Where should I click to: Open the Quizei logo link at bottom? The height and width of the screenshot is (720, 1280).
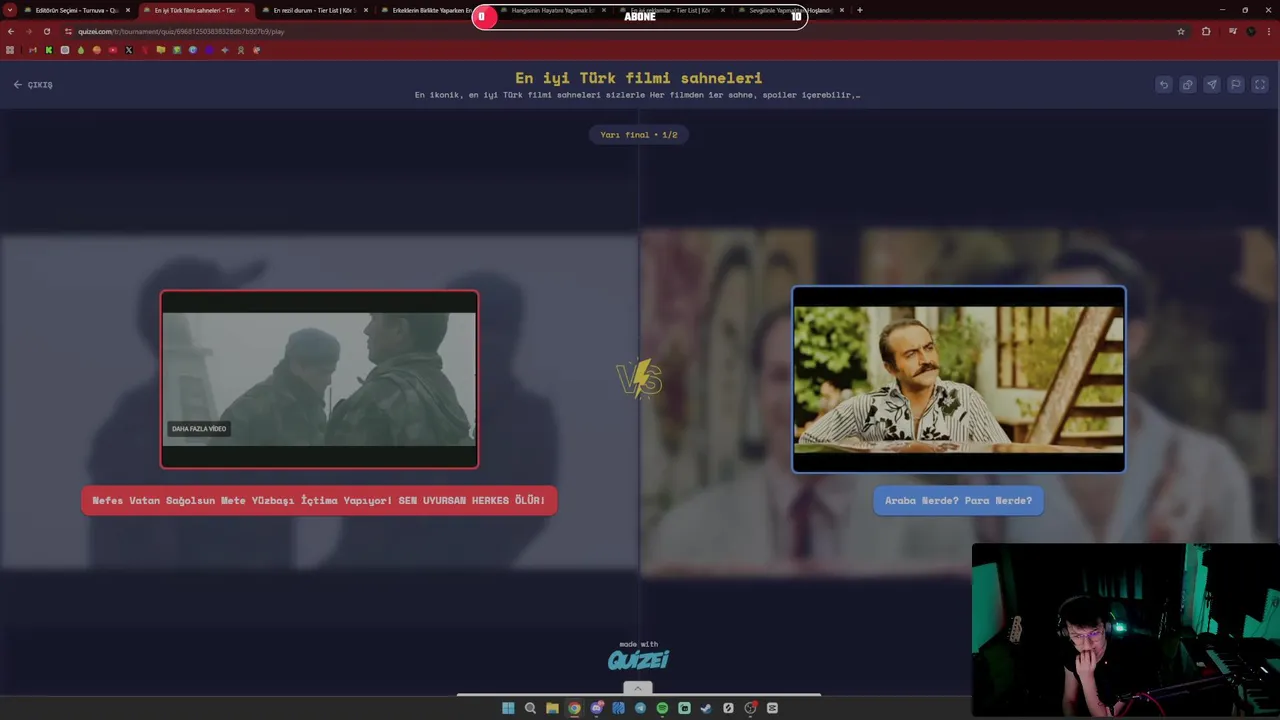638,659
